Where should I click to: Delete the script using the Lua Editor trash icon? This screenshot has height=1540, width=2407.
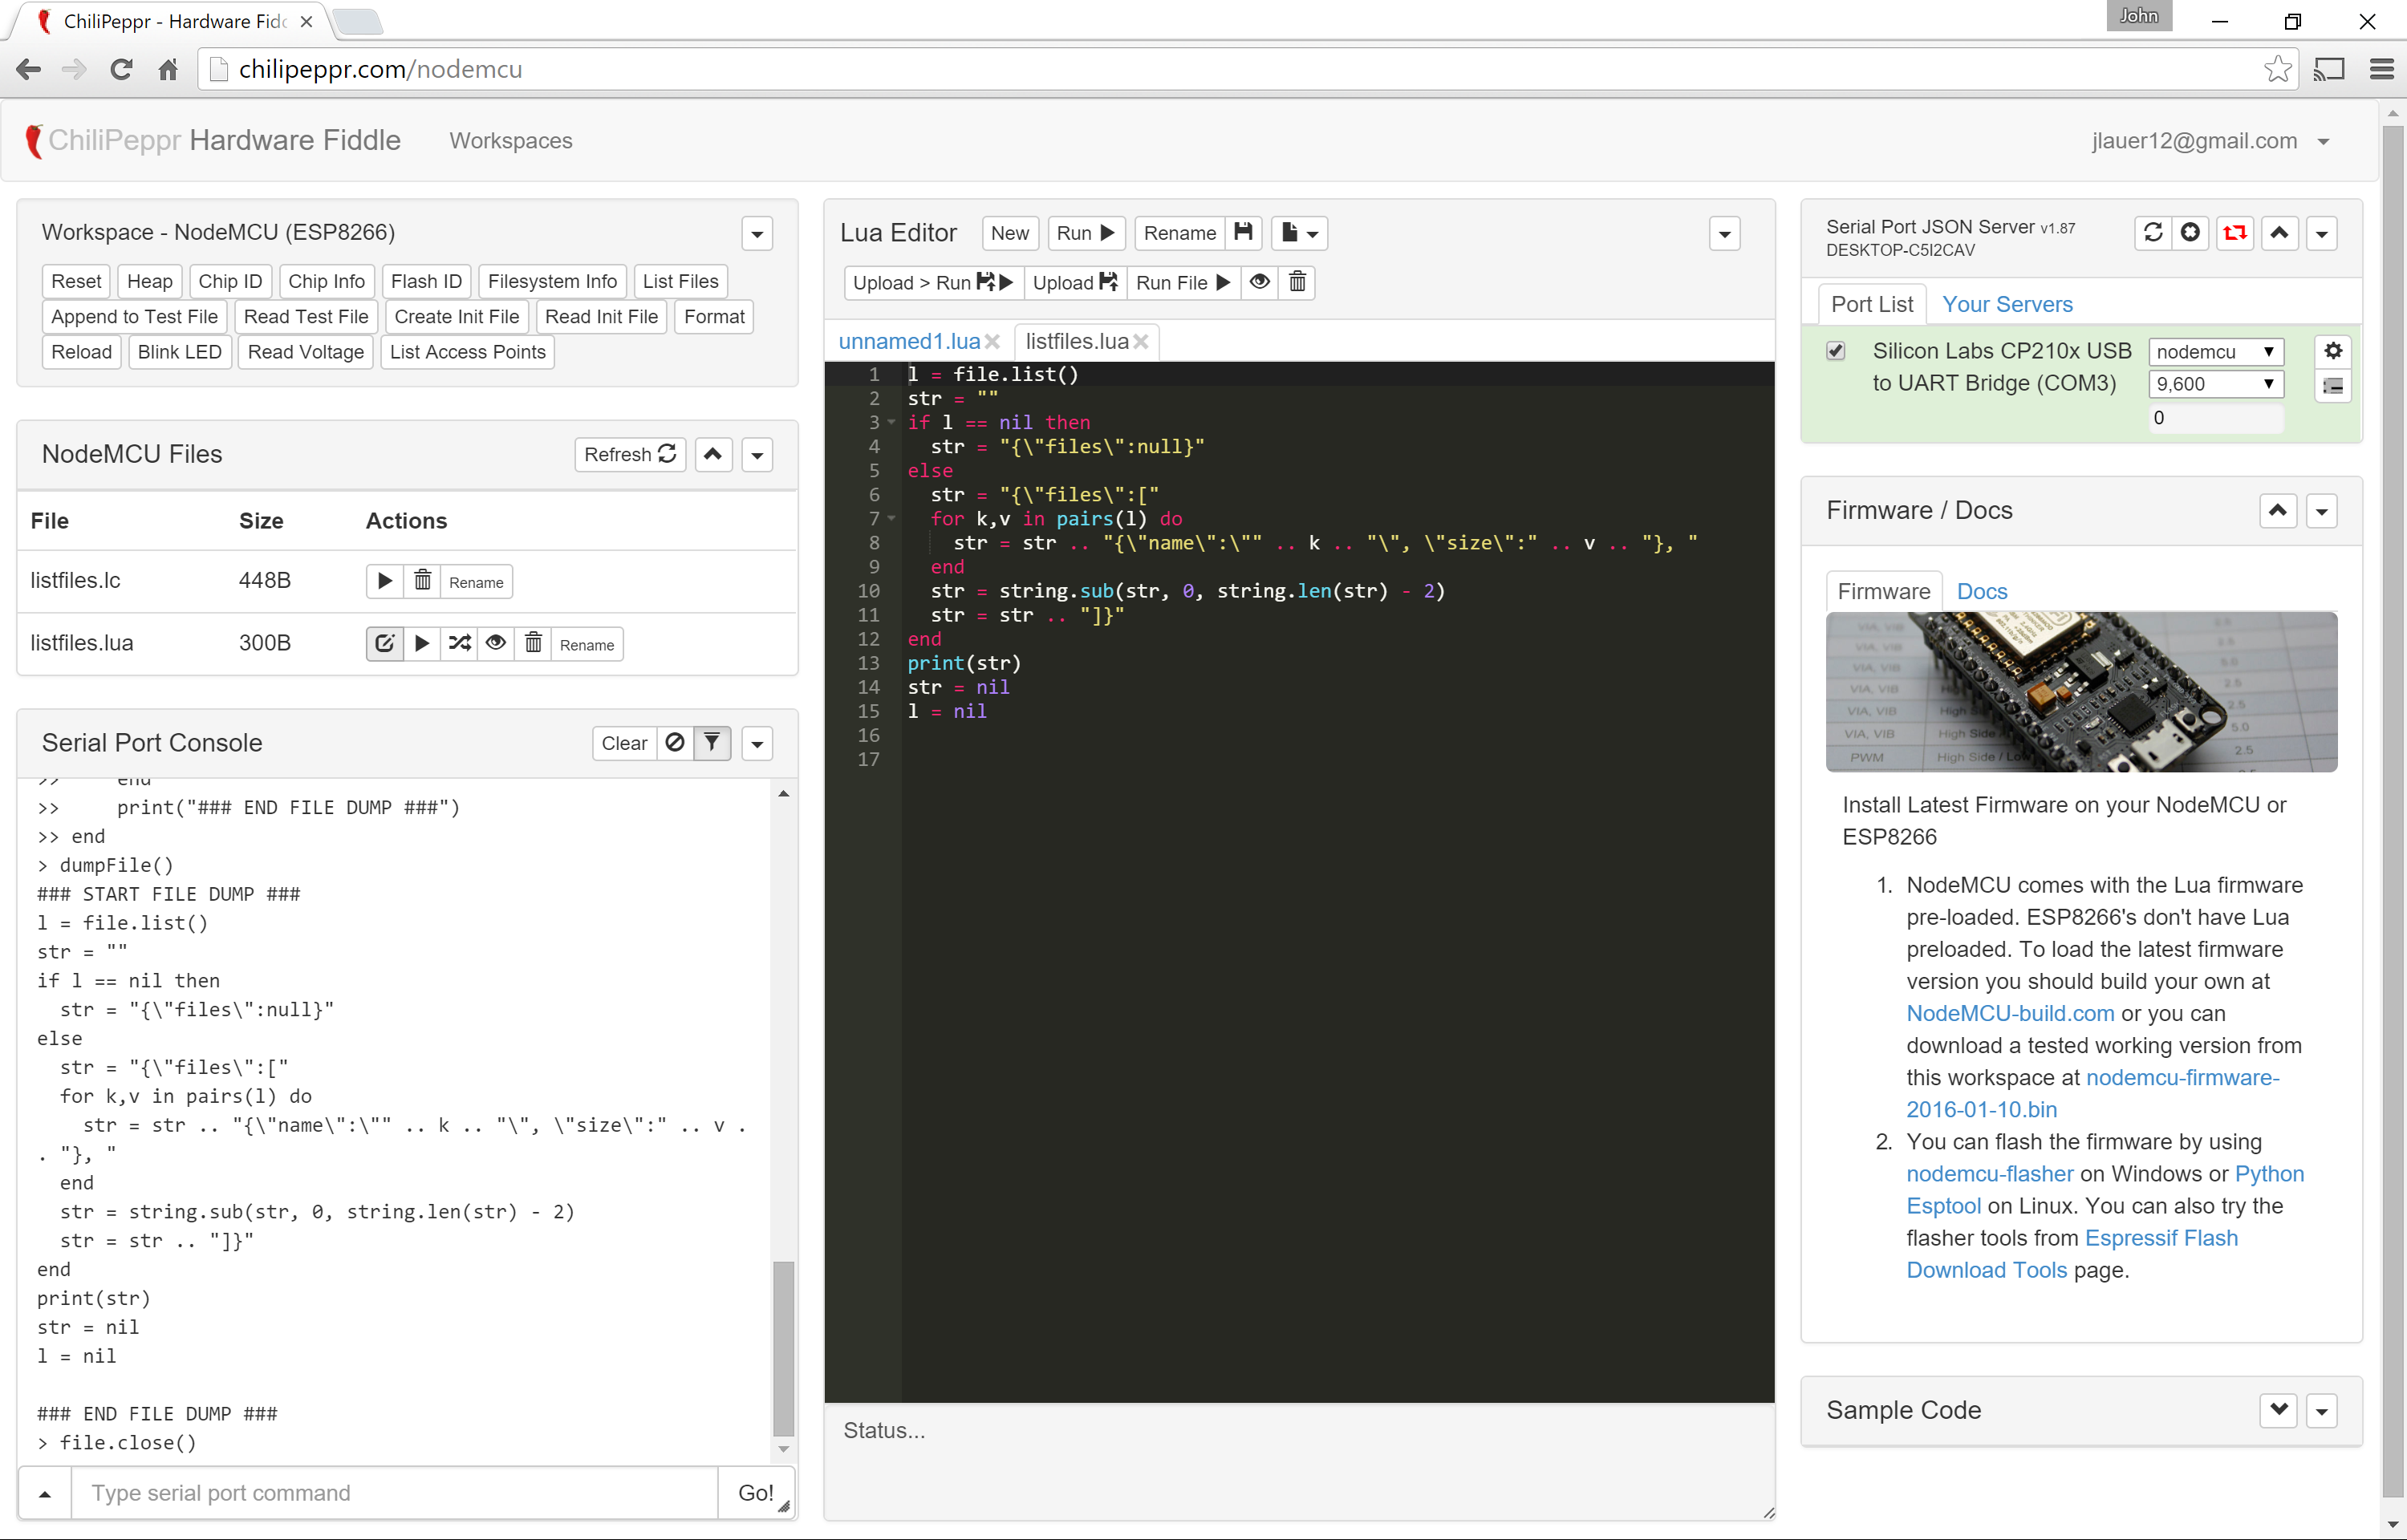[x=1297, y=283]
